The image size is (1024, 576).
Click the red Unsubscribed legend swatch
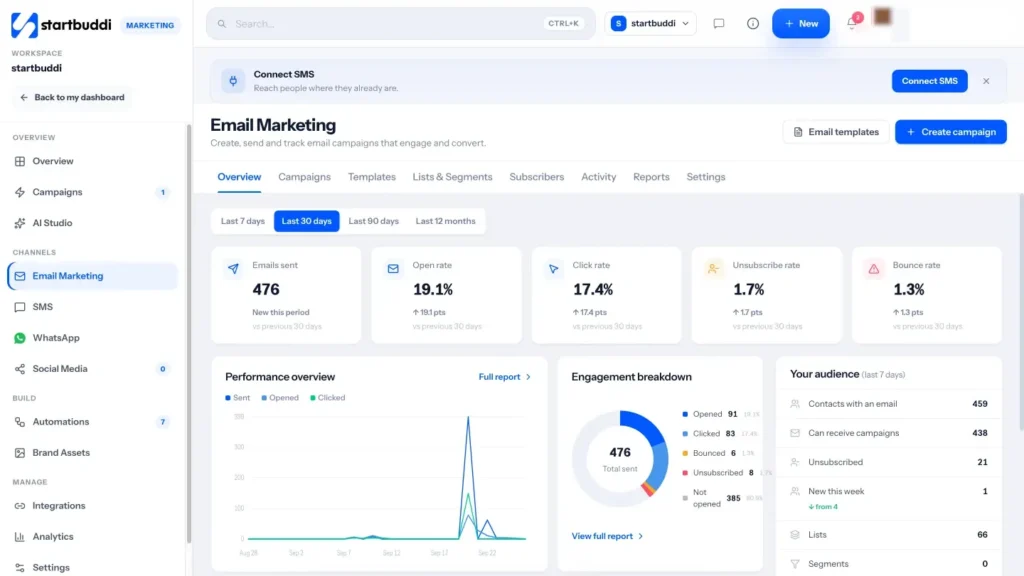pyautogui.click(x=685, y=473)
